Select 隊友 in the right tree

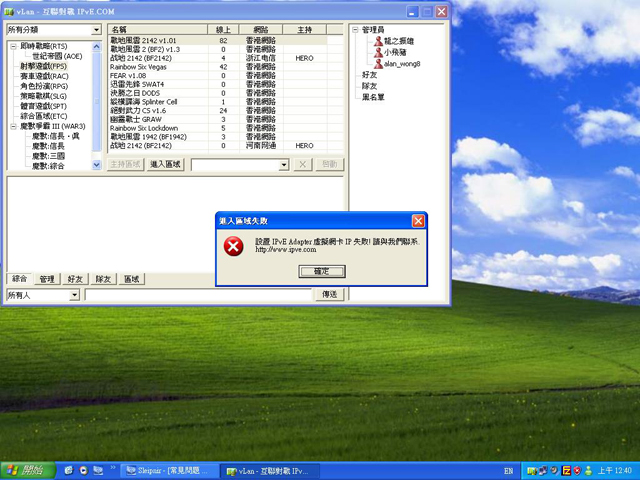(369, 86)
